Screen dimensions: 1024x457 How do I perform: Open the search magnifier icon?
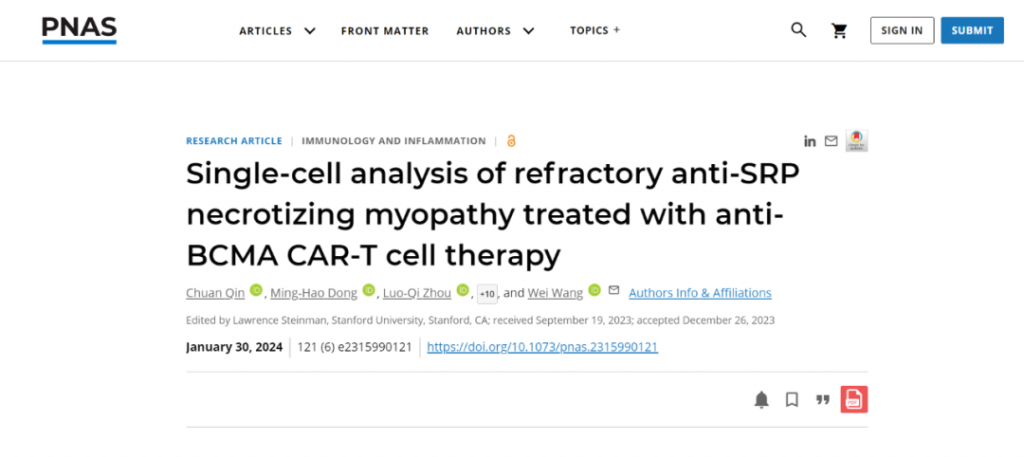tap(798, 30)
